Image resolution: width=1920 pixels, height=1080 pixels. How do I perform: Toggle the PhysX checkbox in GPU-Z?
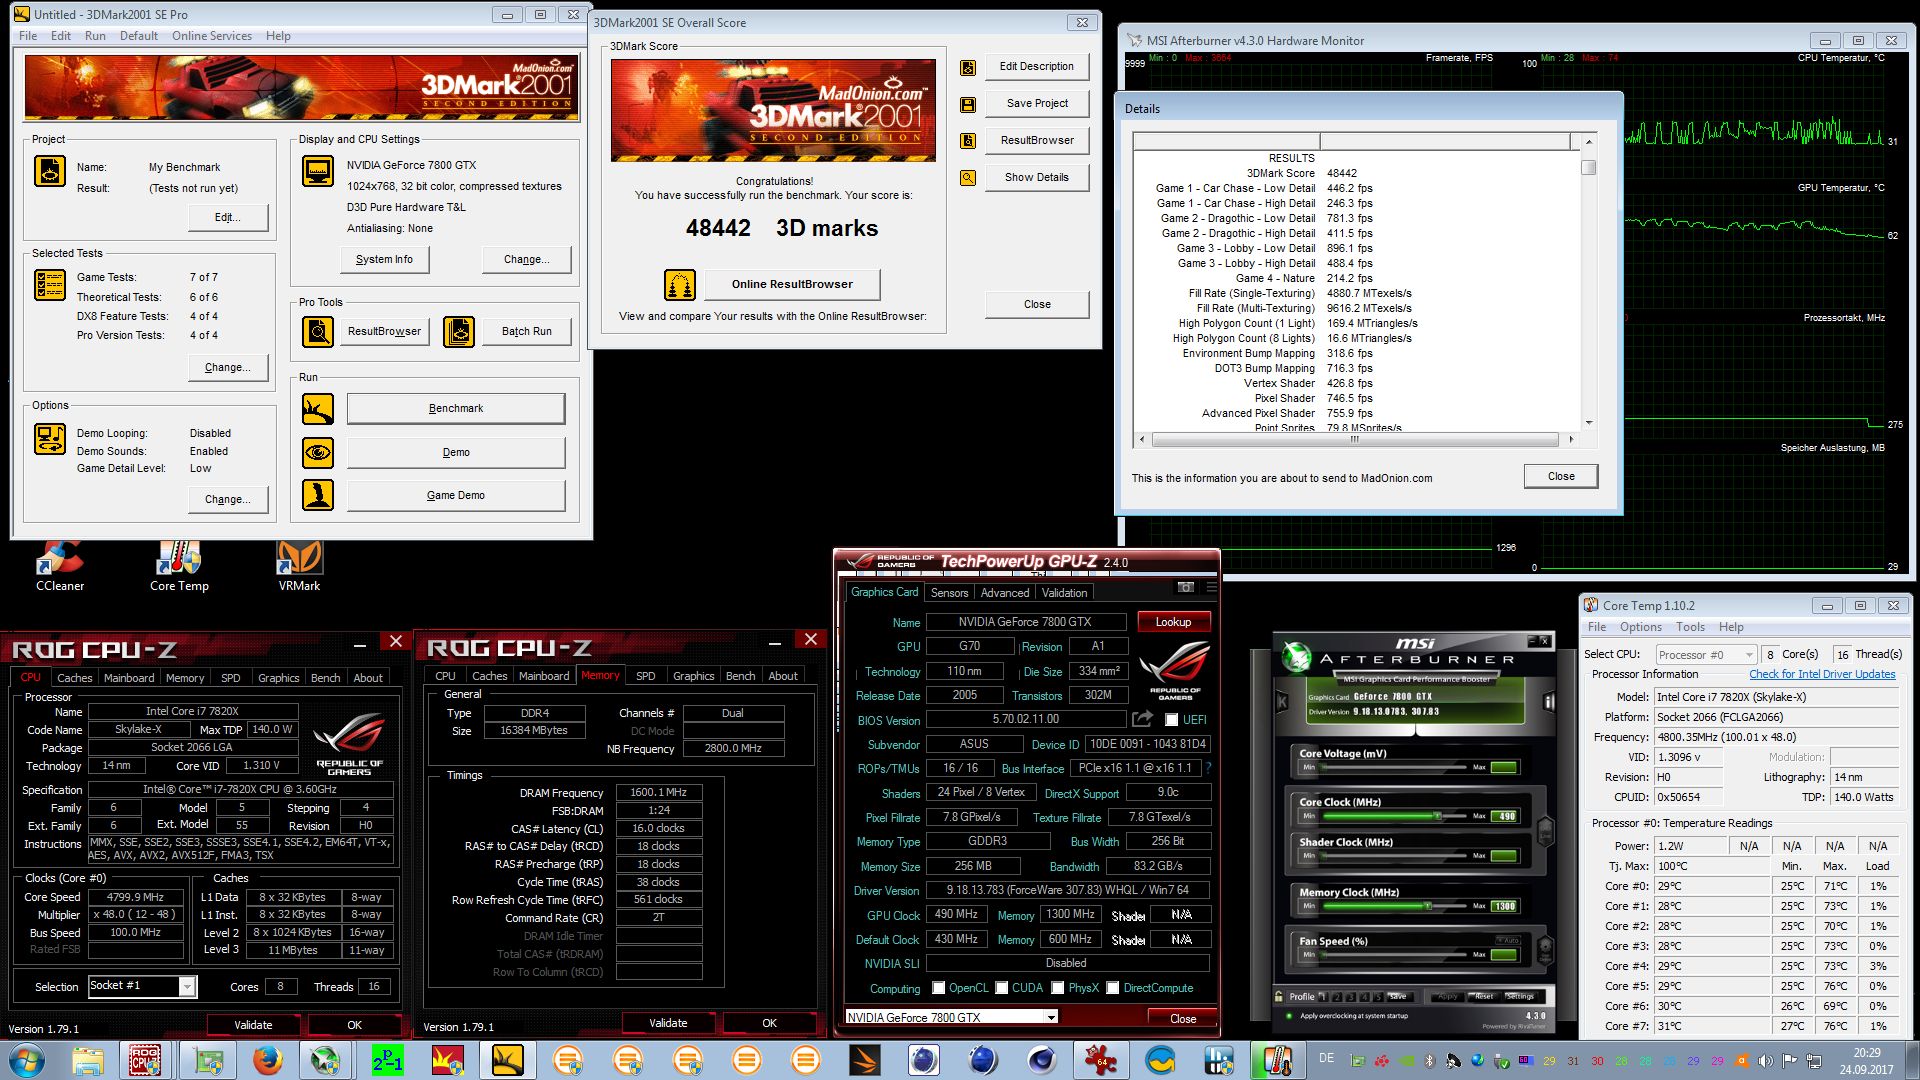1057,988
